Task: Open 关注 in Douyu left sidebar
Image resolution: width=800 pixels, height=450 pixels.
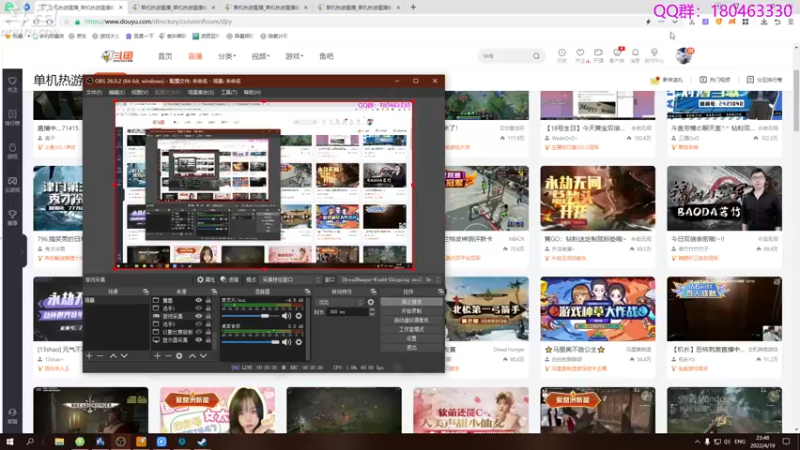Action: tap(13, 84)
